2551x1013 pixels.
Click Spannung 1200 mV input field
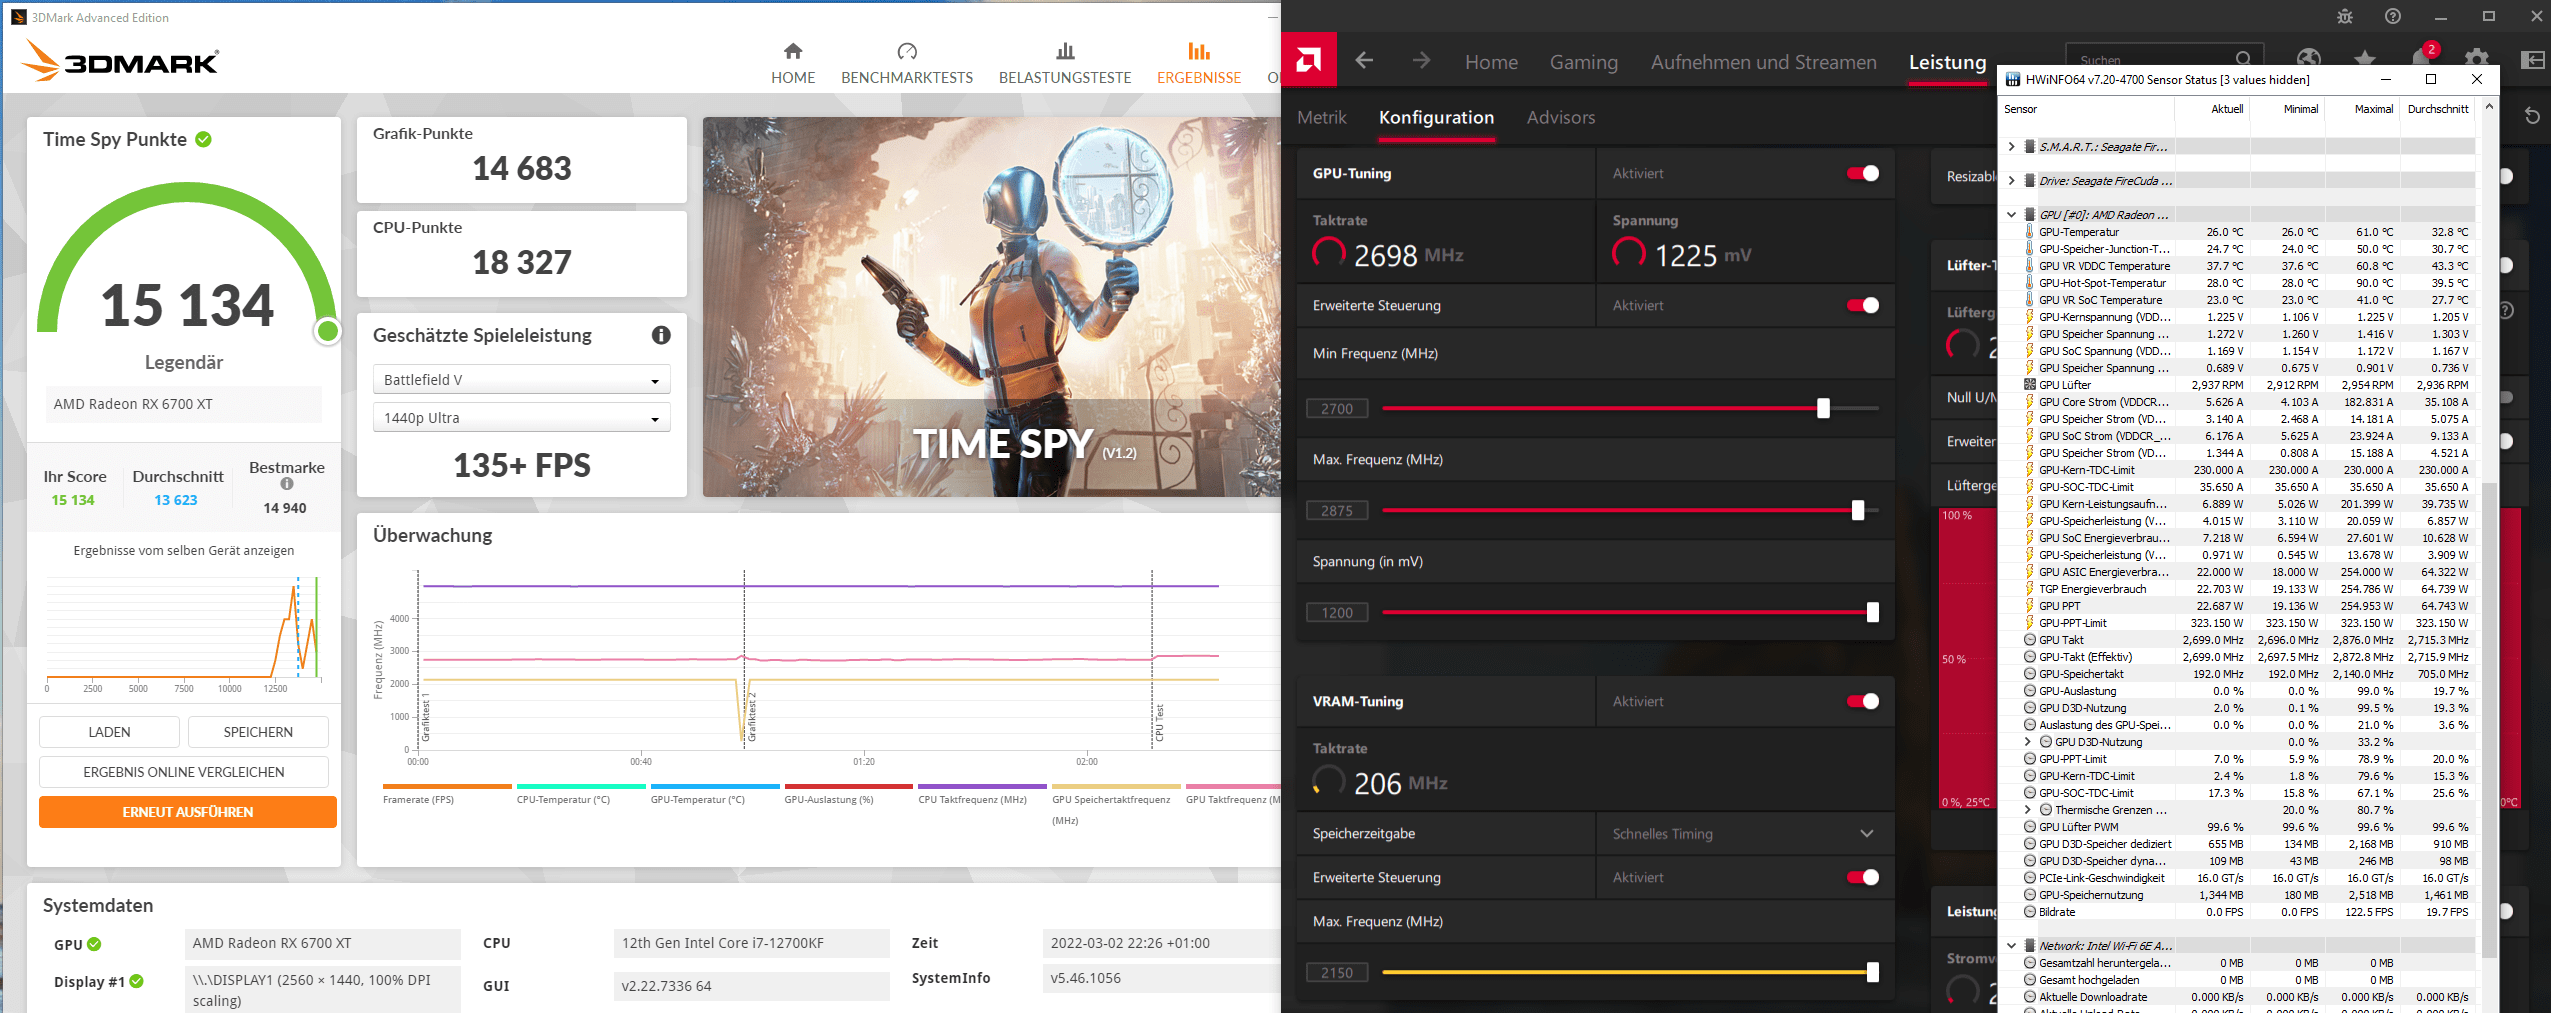click(x=1337, y=612)
